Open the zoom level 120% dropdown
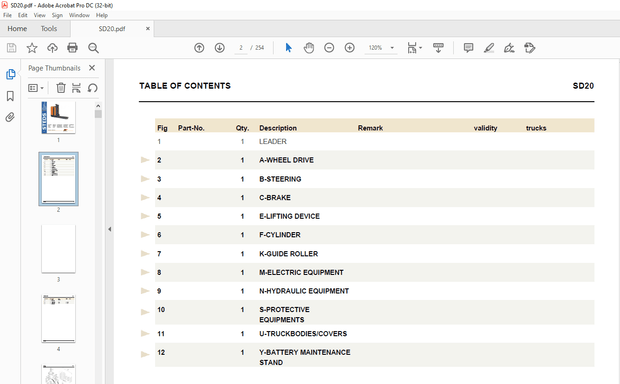Viewport: 620px width, 384px height. [x=392, y=48]
